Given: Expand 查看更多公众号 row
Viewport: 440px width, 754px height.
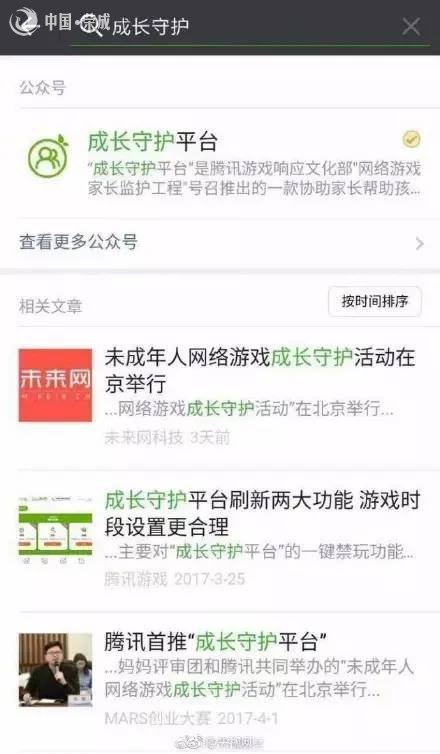Looking at the screenshot, I should point(220,242).
